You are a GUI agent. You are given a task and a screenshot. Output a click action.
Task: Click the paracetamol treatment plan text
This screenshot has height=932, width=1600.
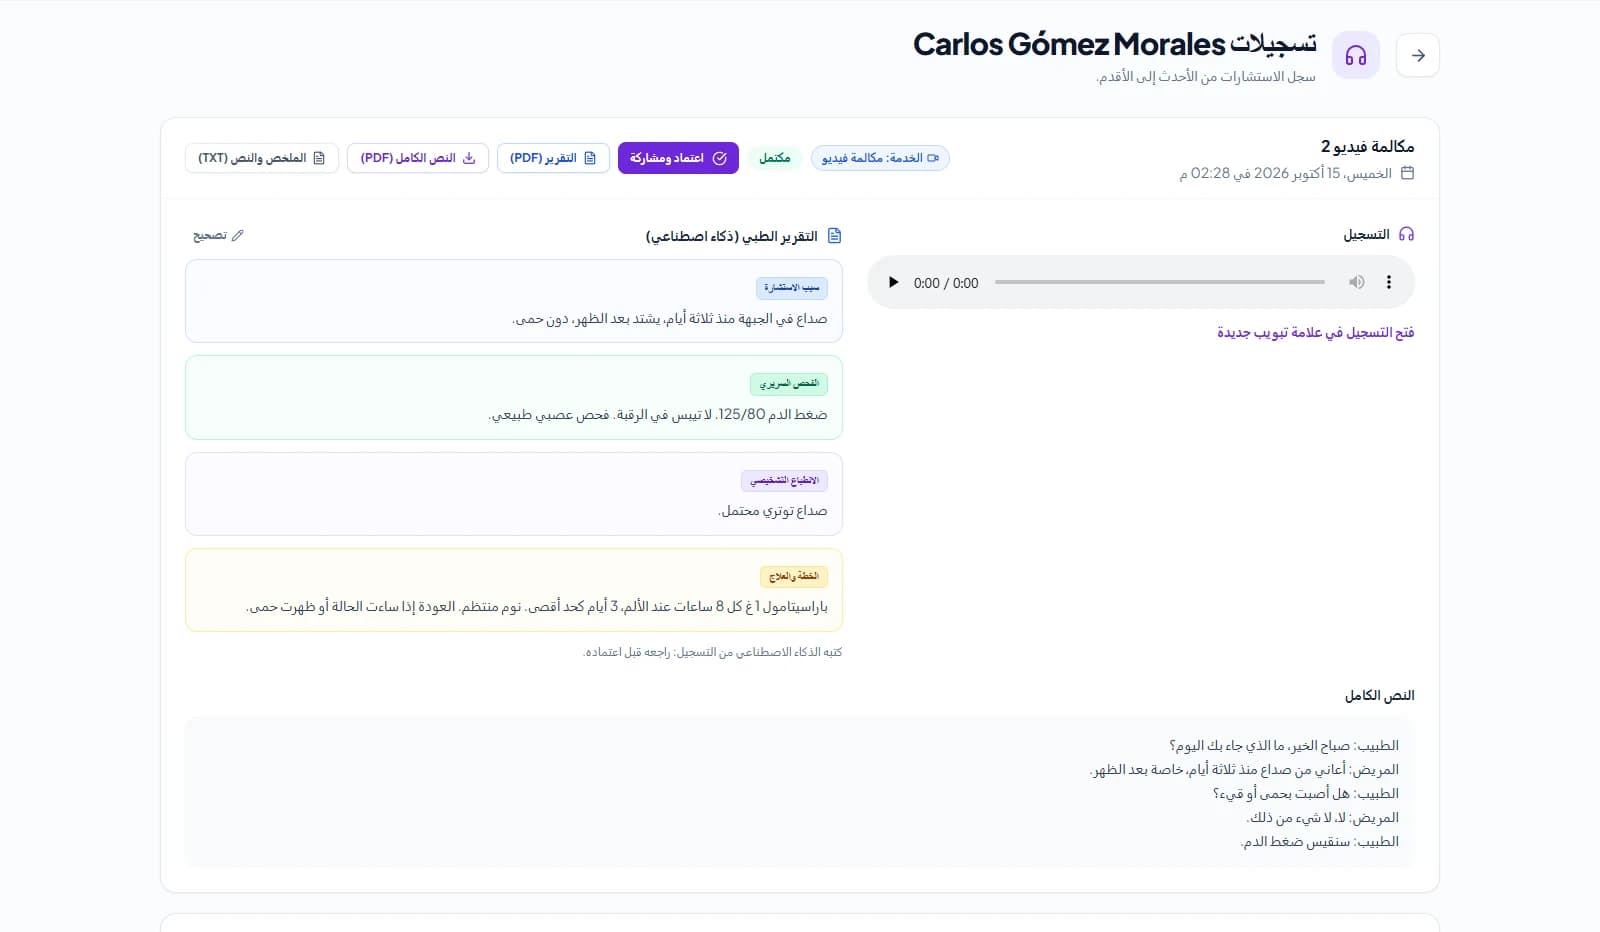[x=537, y=607]
